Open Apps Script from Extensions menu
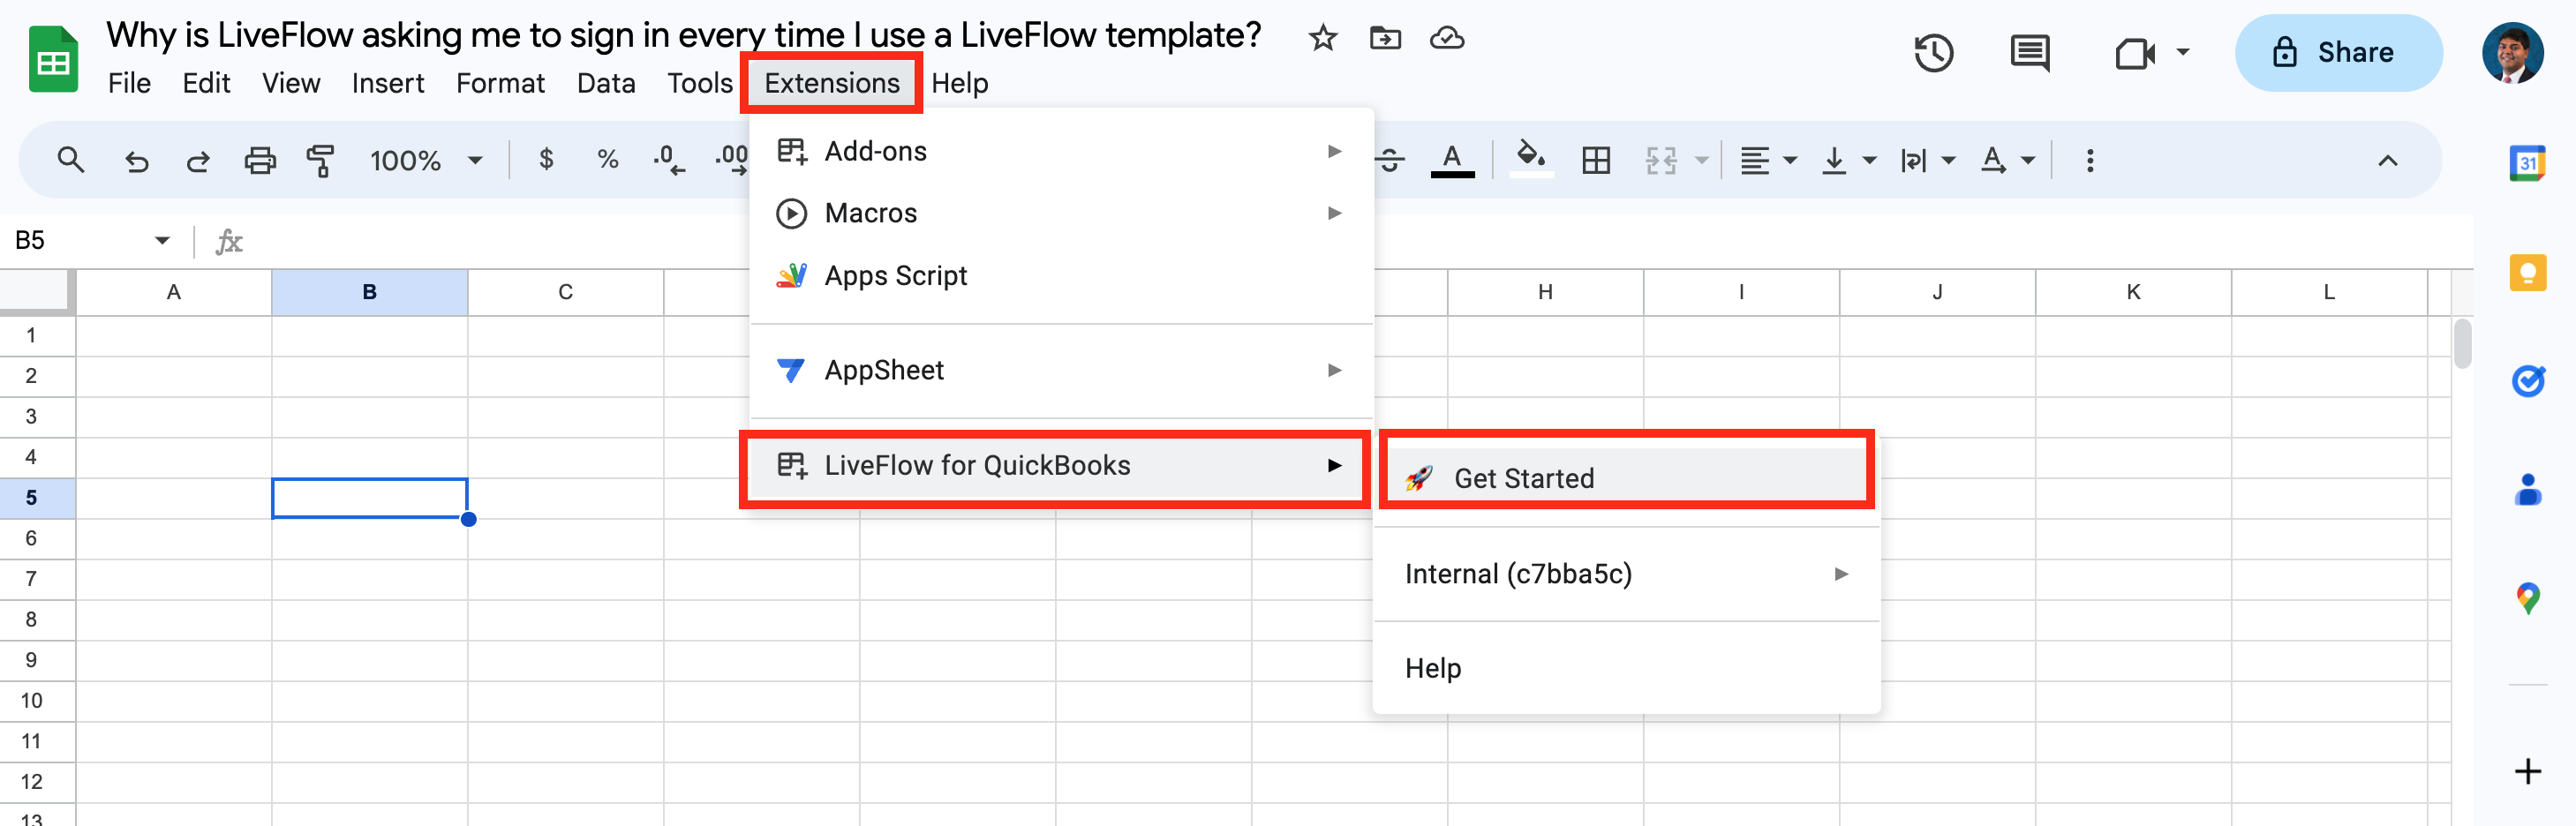The image size is (2576, 826). [1061, 275]
